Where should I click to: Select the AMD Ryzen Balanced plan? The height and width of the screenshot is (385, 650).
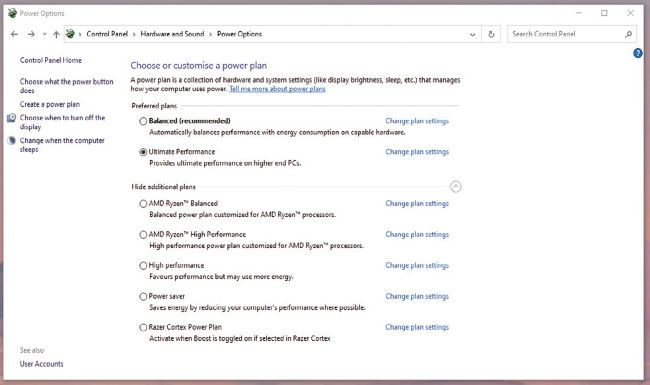coord(143,203)
